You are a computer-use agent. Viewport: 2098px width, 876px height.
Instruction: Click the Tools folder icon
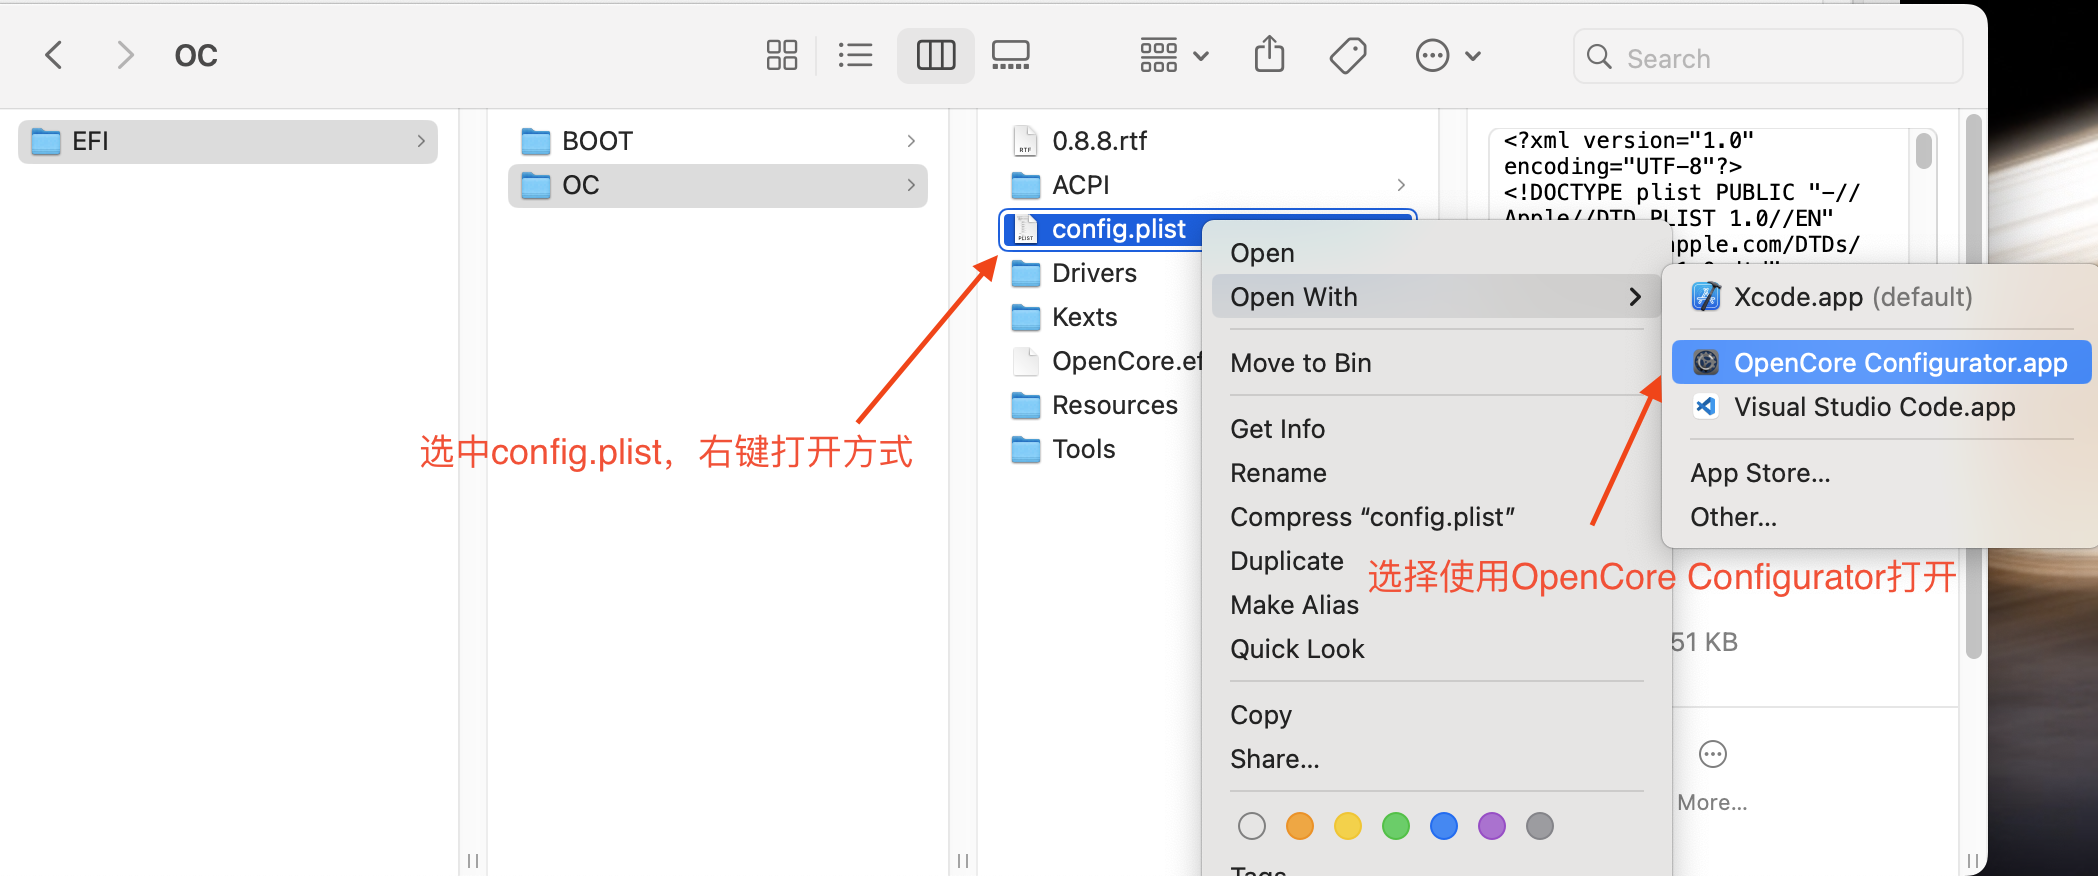pos(1025,449)
